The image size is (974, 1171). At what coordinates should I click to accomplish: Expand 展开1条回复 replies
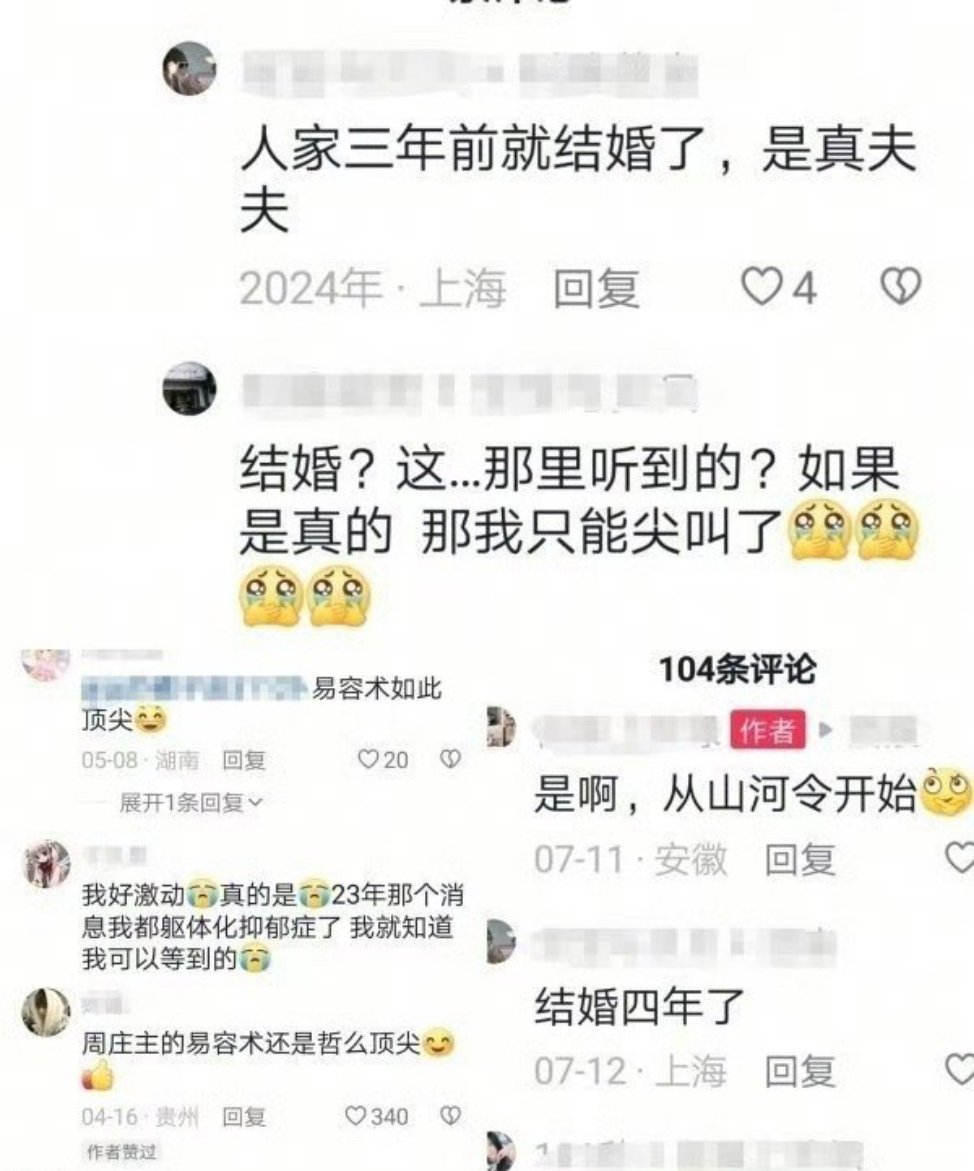tap(190, 803)
